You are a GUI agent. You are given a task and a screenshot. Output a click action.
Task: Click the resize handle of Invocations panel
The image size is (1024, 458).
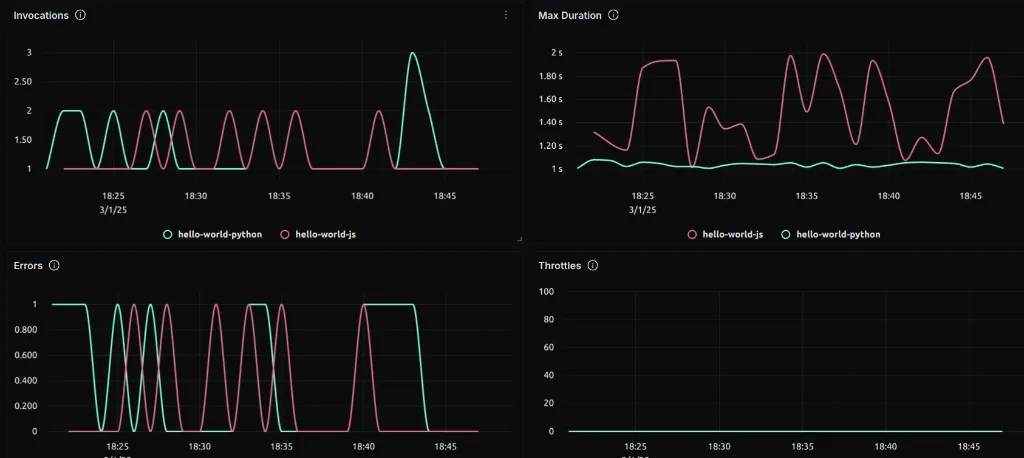click(x=518, y=239)
